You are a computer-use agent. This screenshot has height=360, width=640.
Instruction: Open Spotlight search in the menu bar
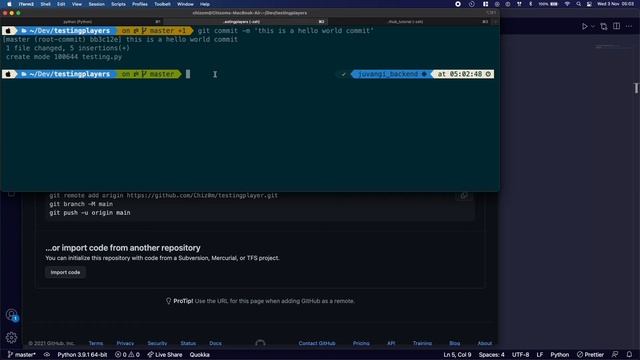coord(578,4)
